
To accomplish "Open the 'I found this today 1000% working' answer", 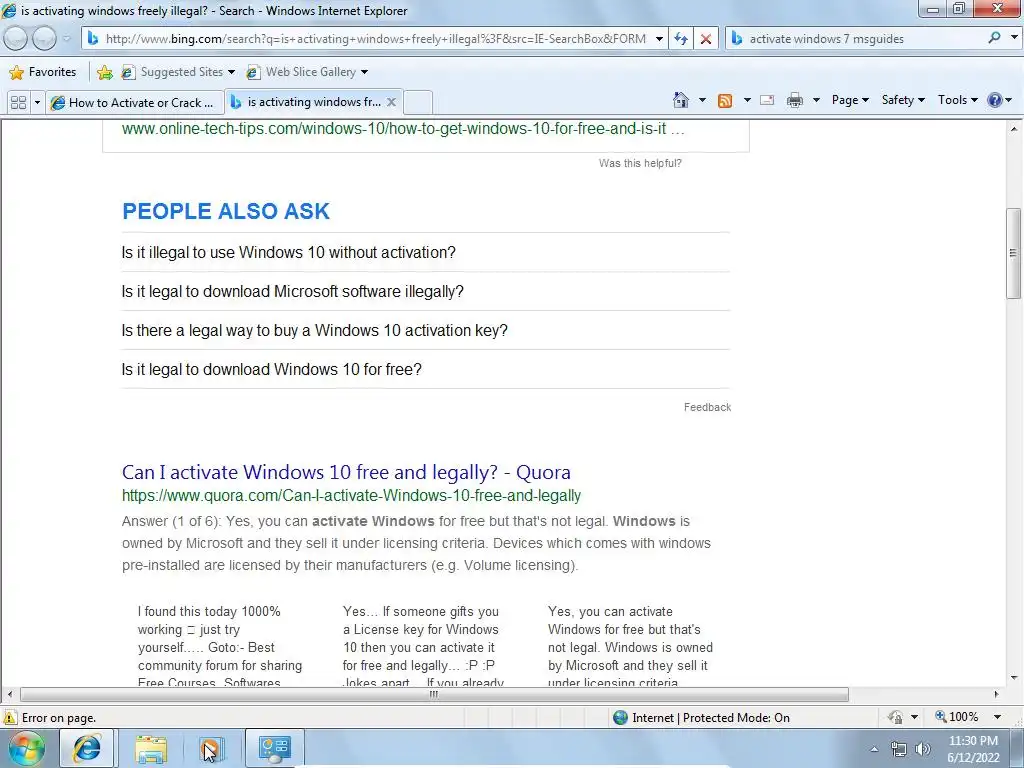I will [x=219, y=647].
